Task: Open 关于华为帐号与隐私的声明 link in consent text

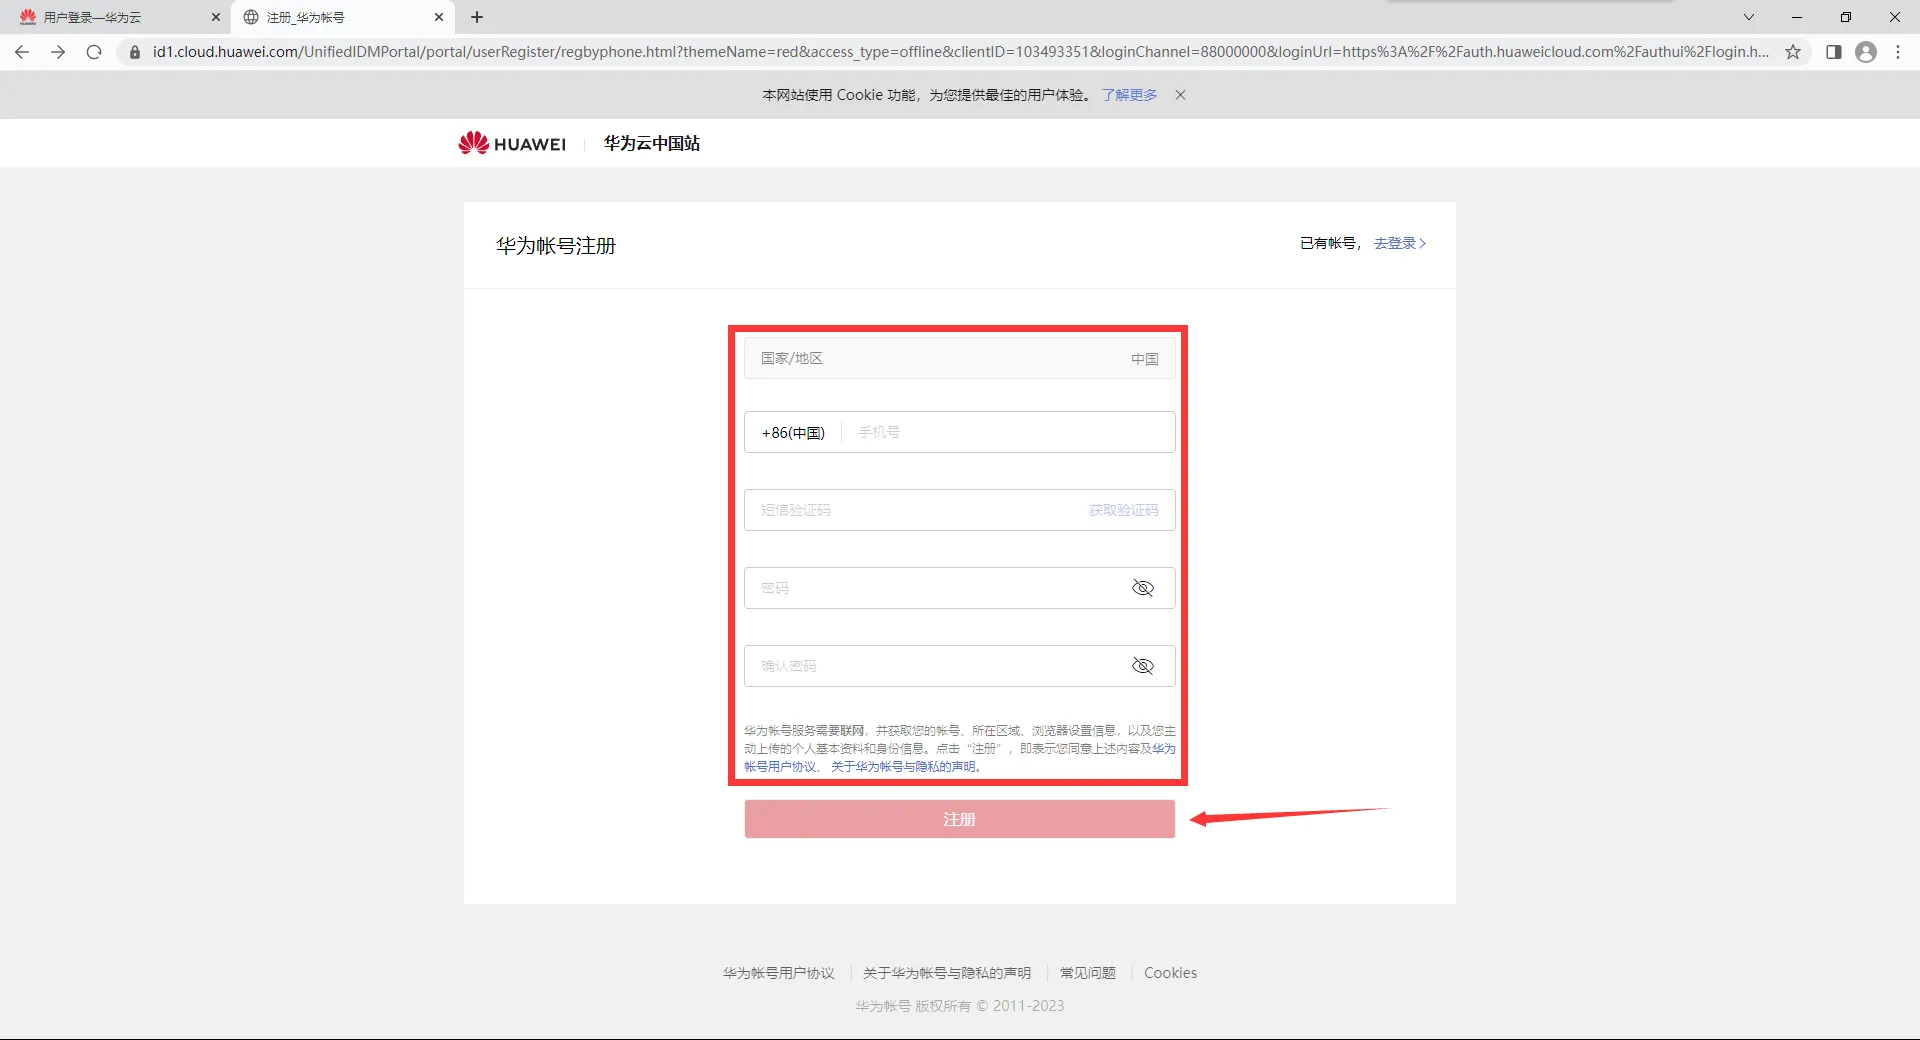Action: (903, 767)
